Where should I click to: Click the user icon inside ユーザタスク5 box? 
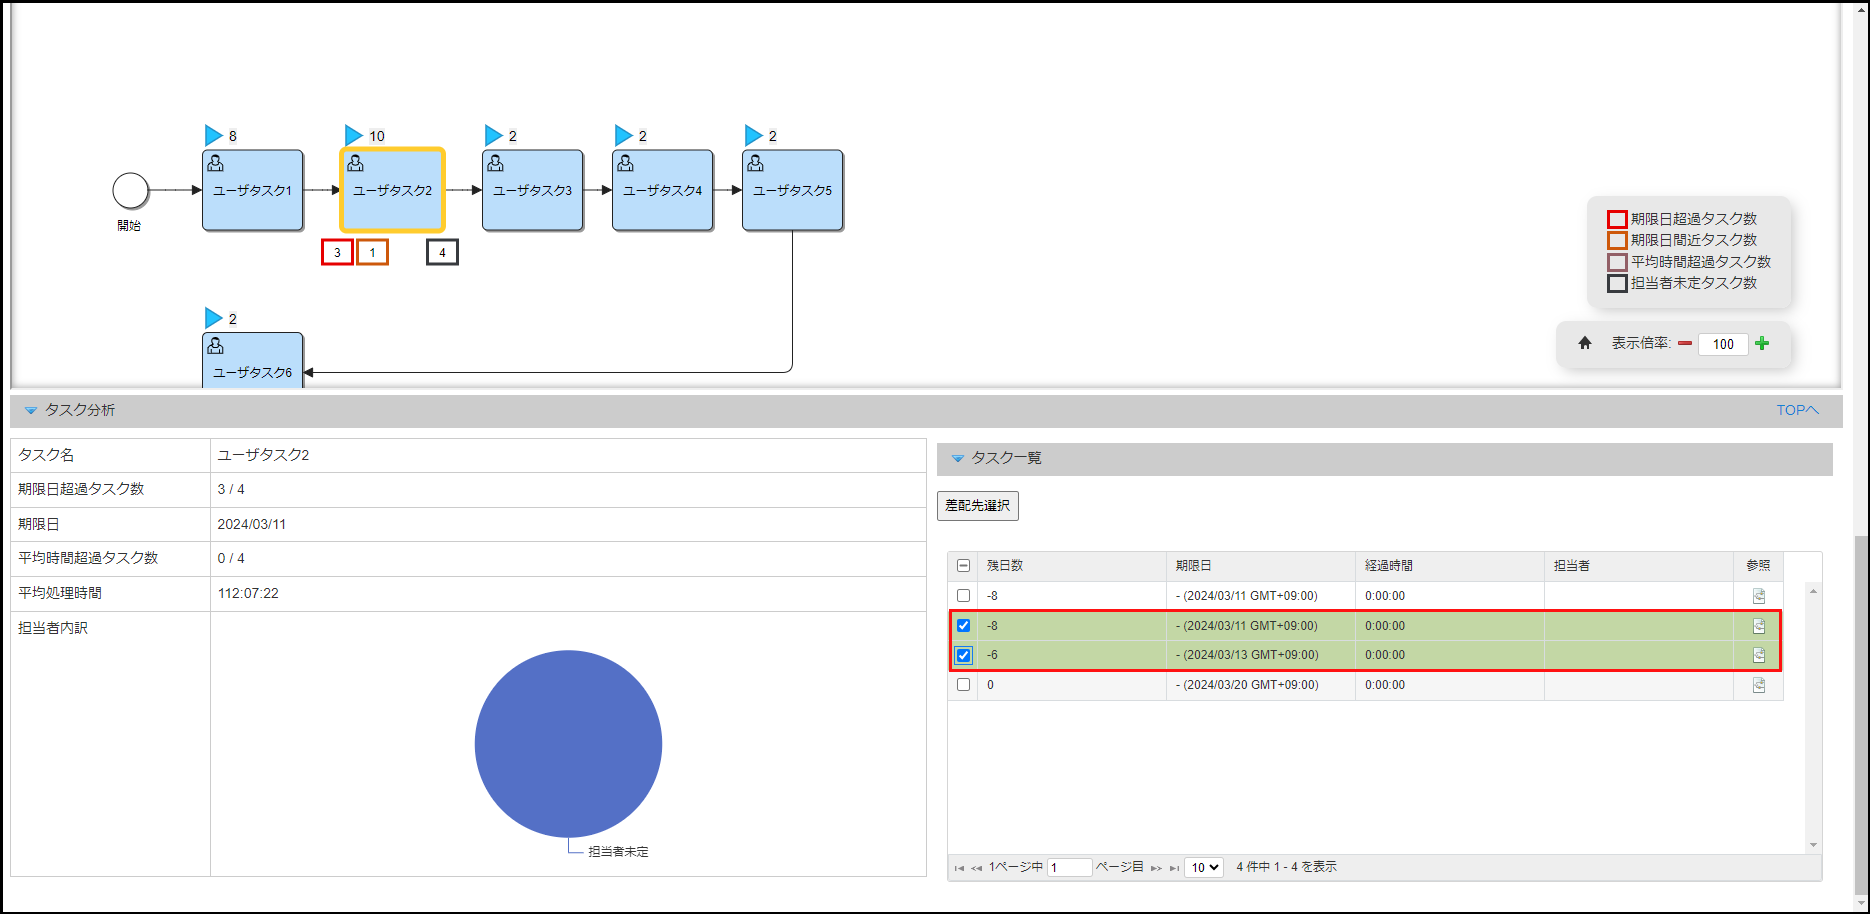point(755,163)
